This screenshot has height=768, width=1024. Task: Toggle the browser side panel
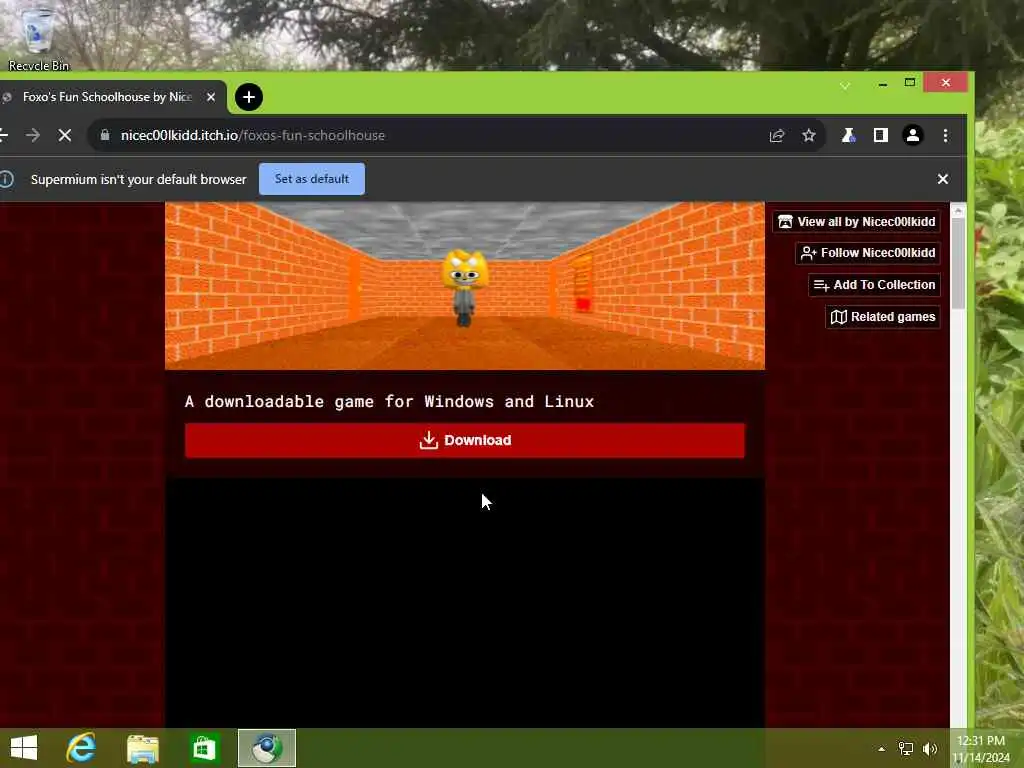tap(880, 135)
